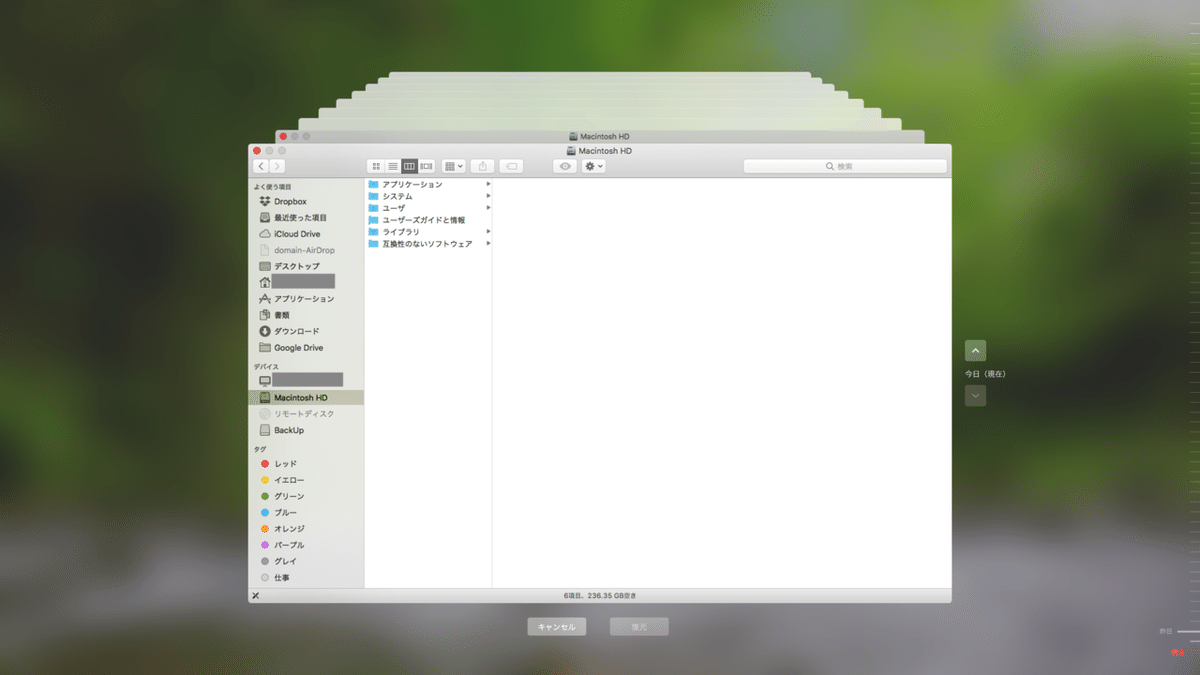Select the computer device icon under デバイス
This screenshot has height=675, width=1200.
coord(265,381)
